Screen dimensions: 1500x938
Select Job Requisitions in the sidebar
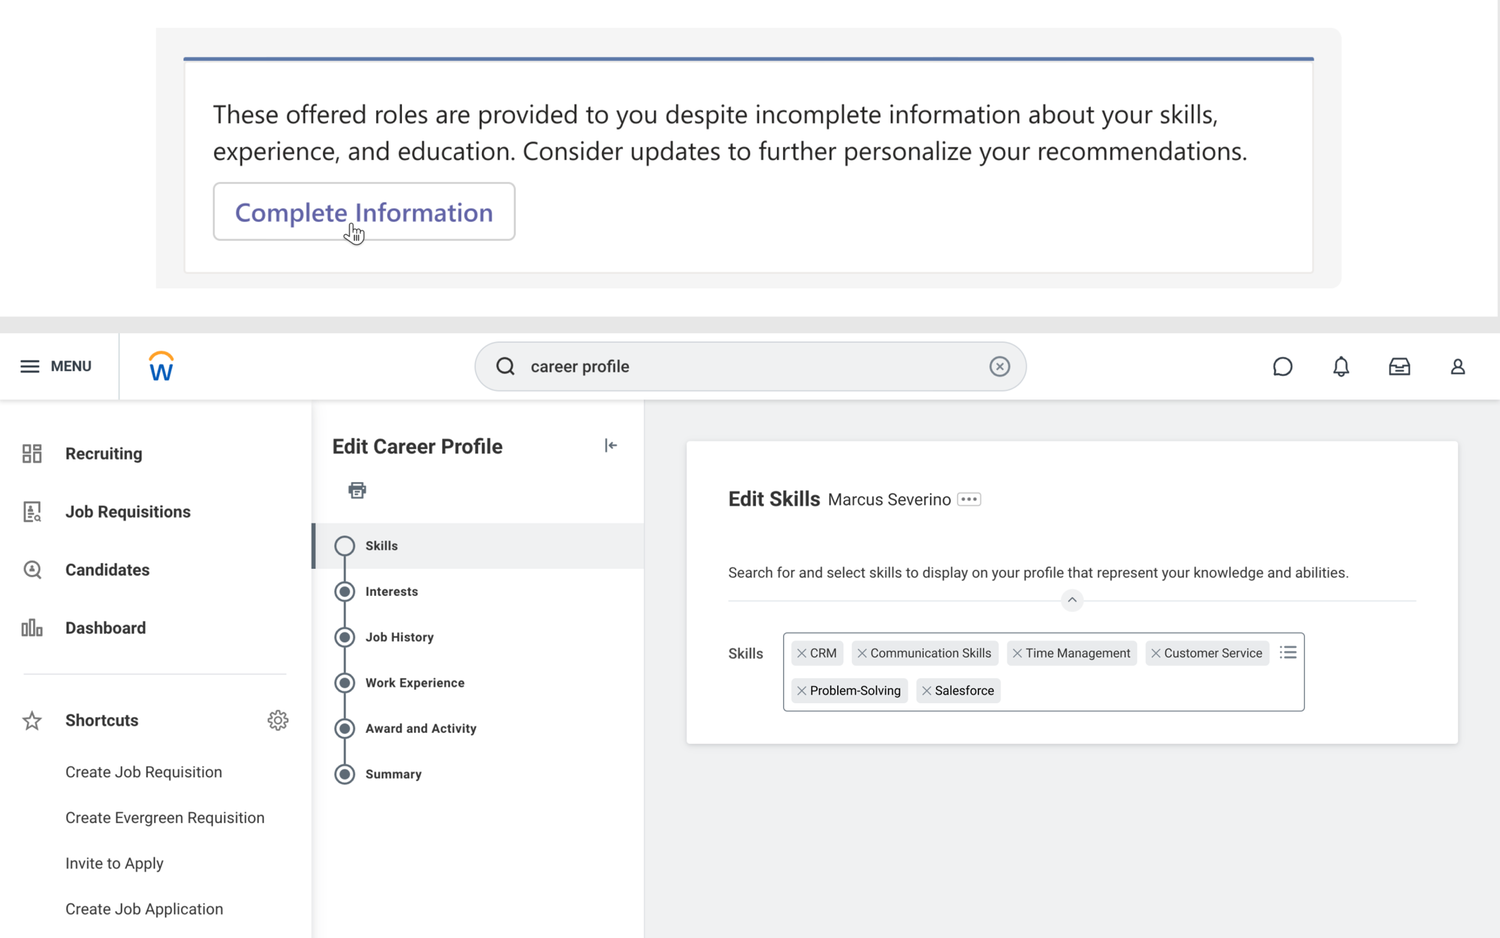(127, 511)
